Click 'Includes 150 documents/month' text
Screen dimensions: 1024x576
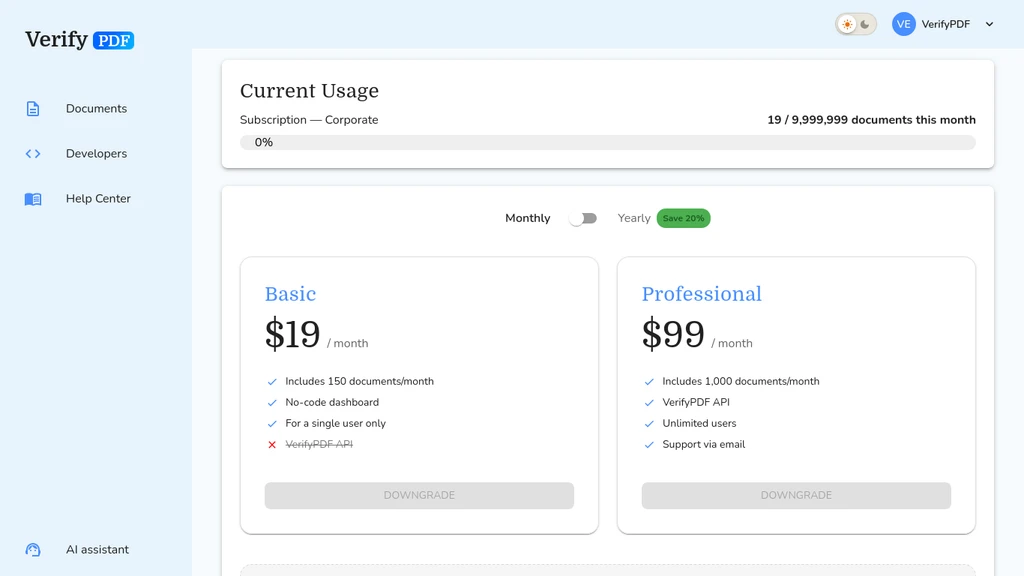point(359,381)
